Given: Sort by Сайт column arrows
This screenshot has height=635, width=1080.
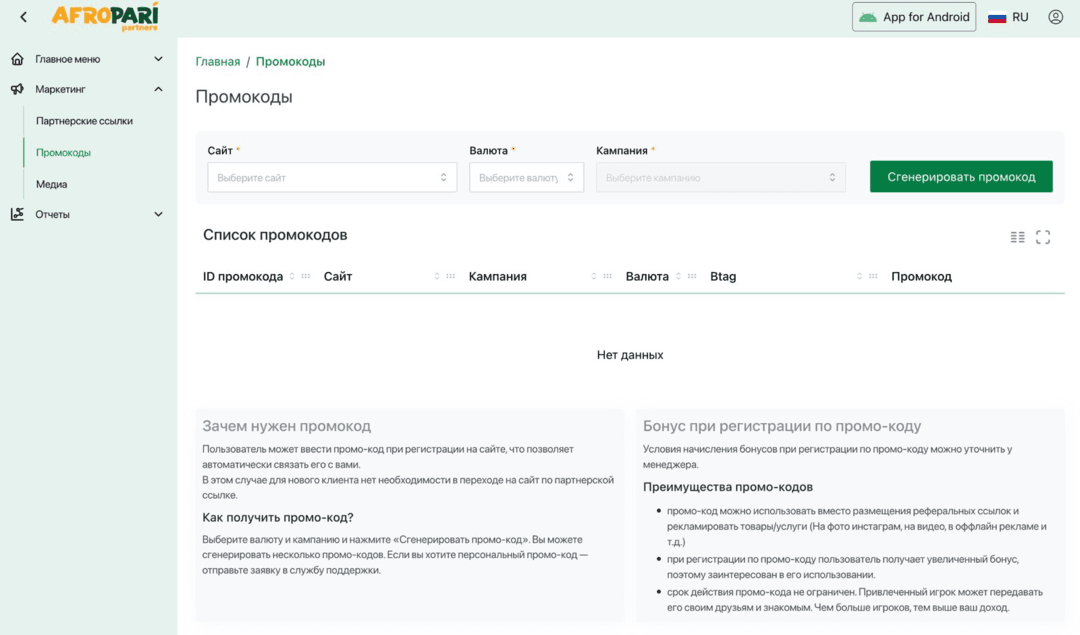Looking at the screenshot, I should (x=437, y=276).
